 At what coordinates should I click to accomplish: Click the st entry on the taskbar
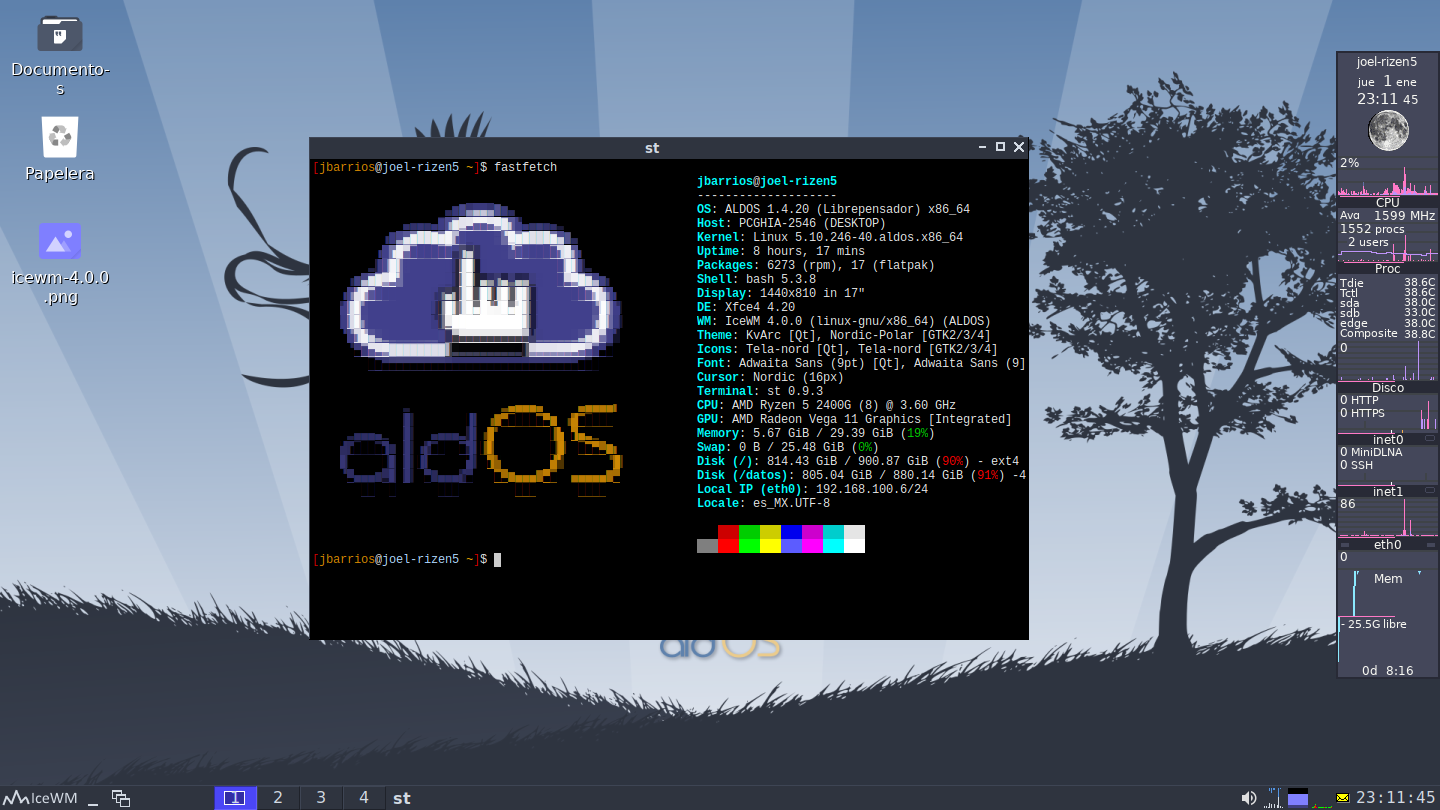(401, 797)
